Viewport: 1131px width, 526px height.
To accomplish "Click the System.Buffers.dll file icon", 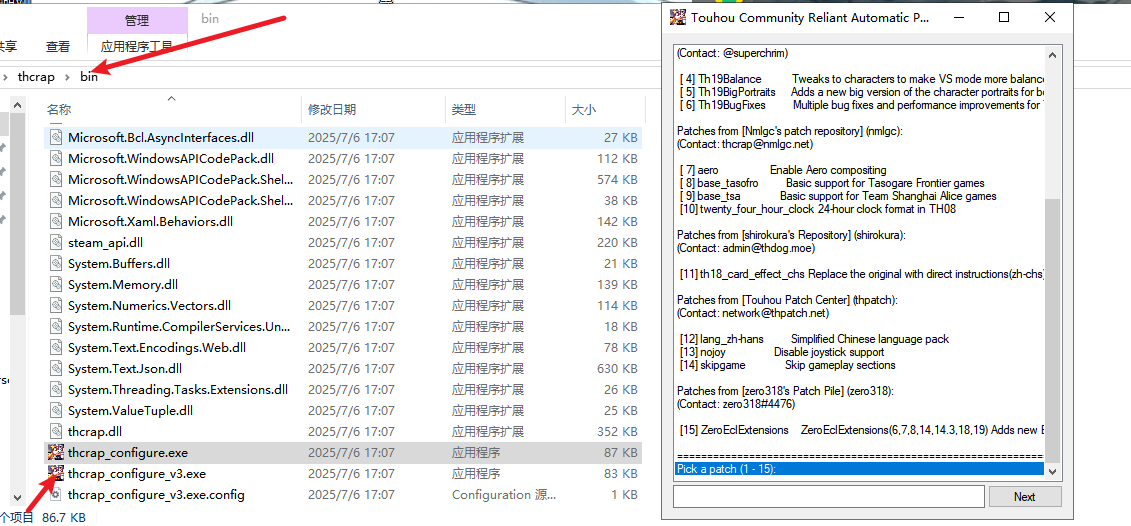I will pos(56,263).
